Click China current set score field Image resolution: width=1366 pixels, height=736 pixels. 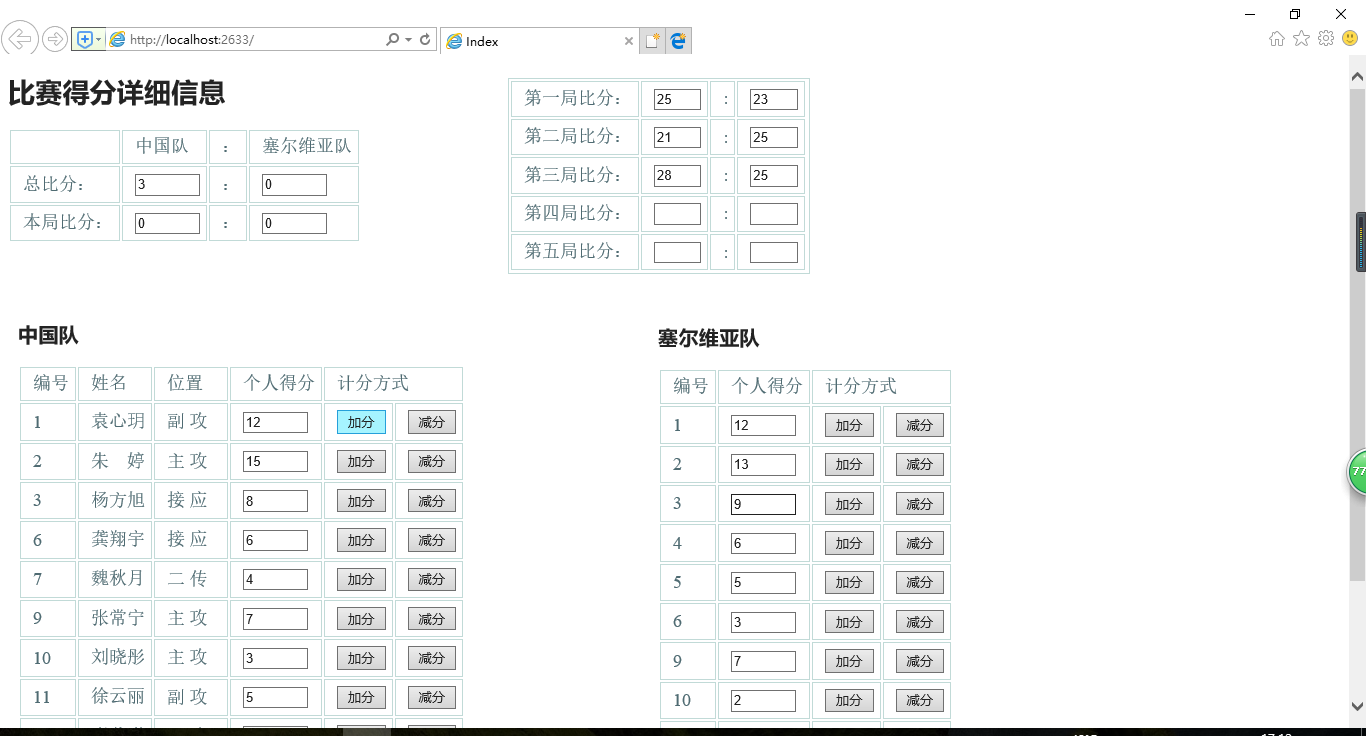click(x=167, y=223)
